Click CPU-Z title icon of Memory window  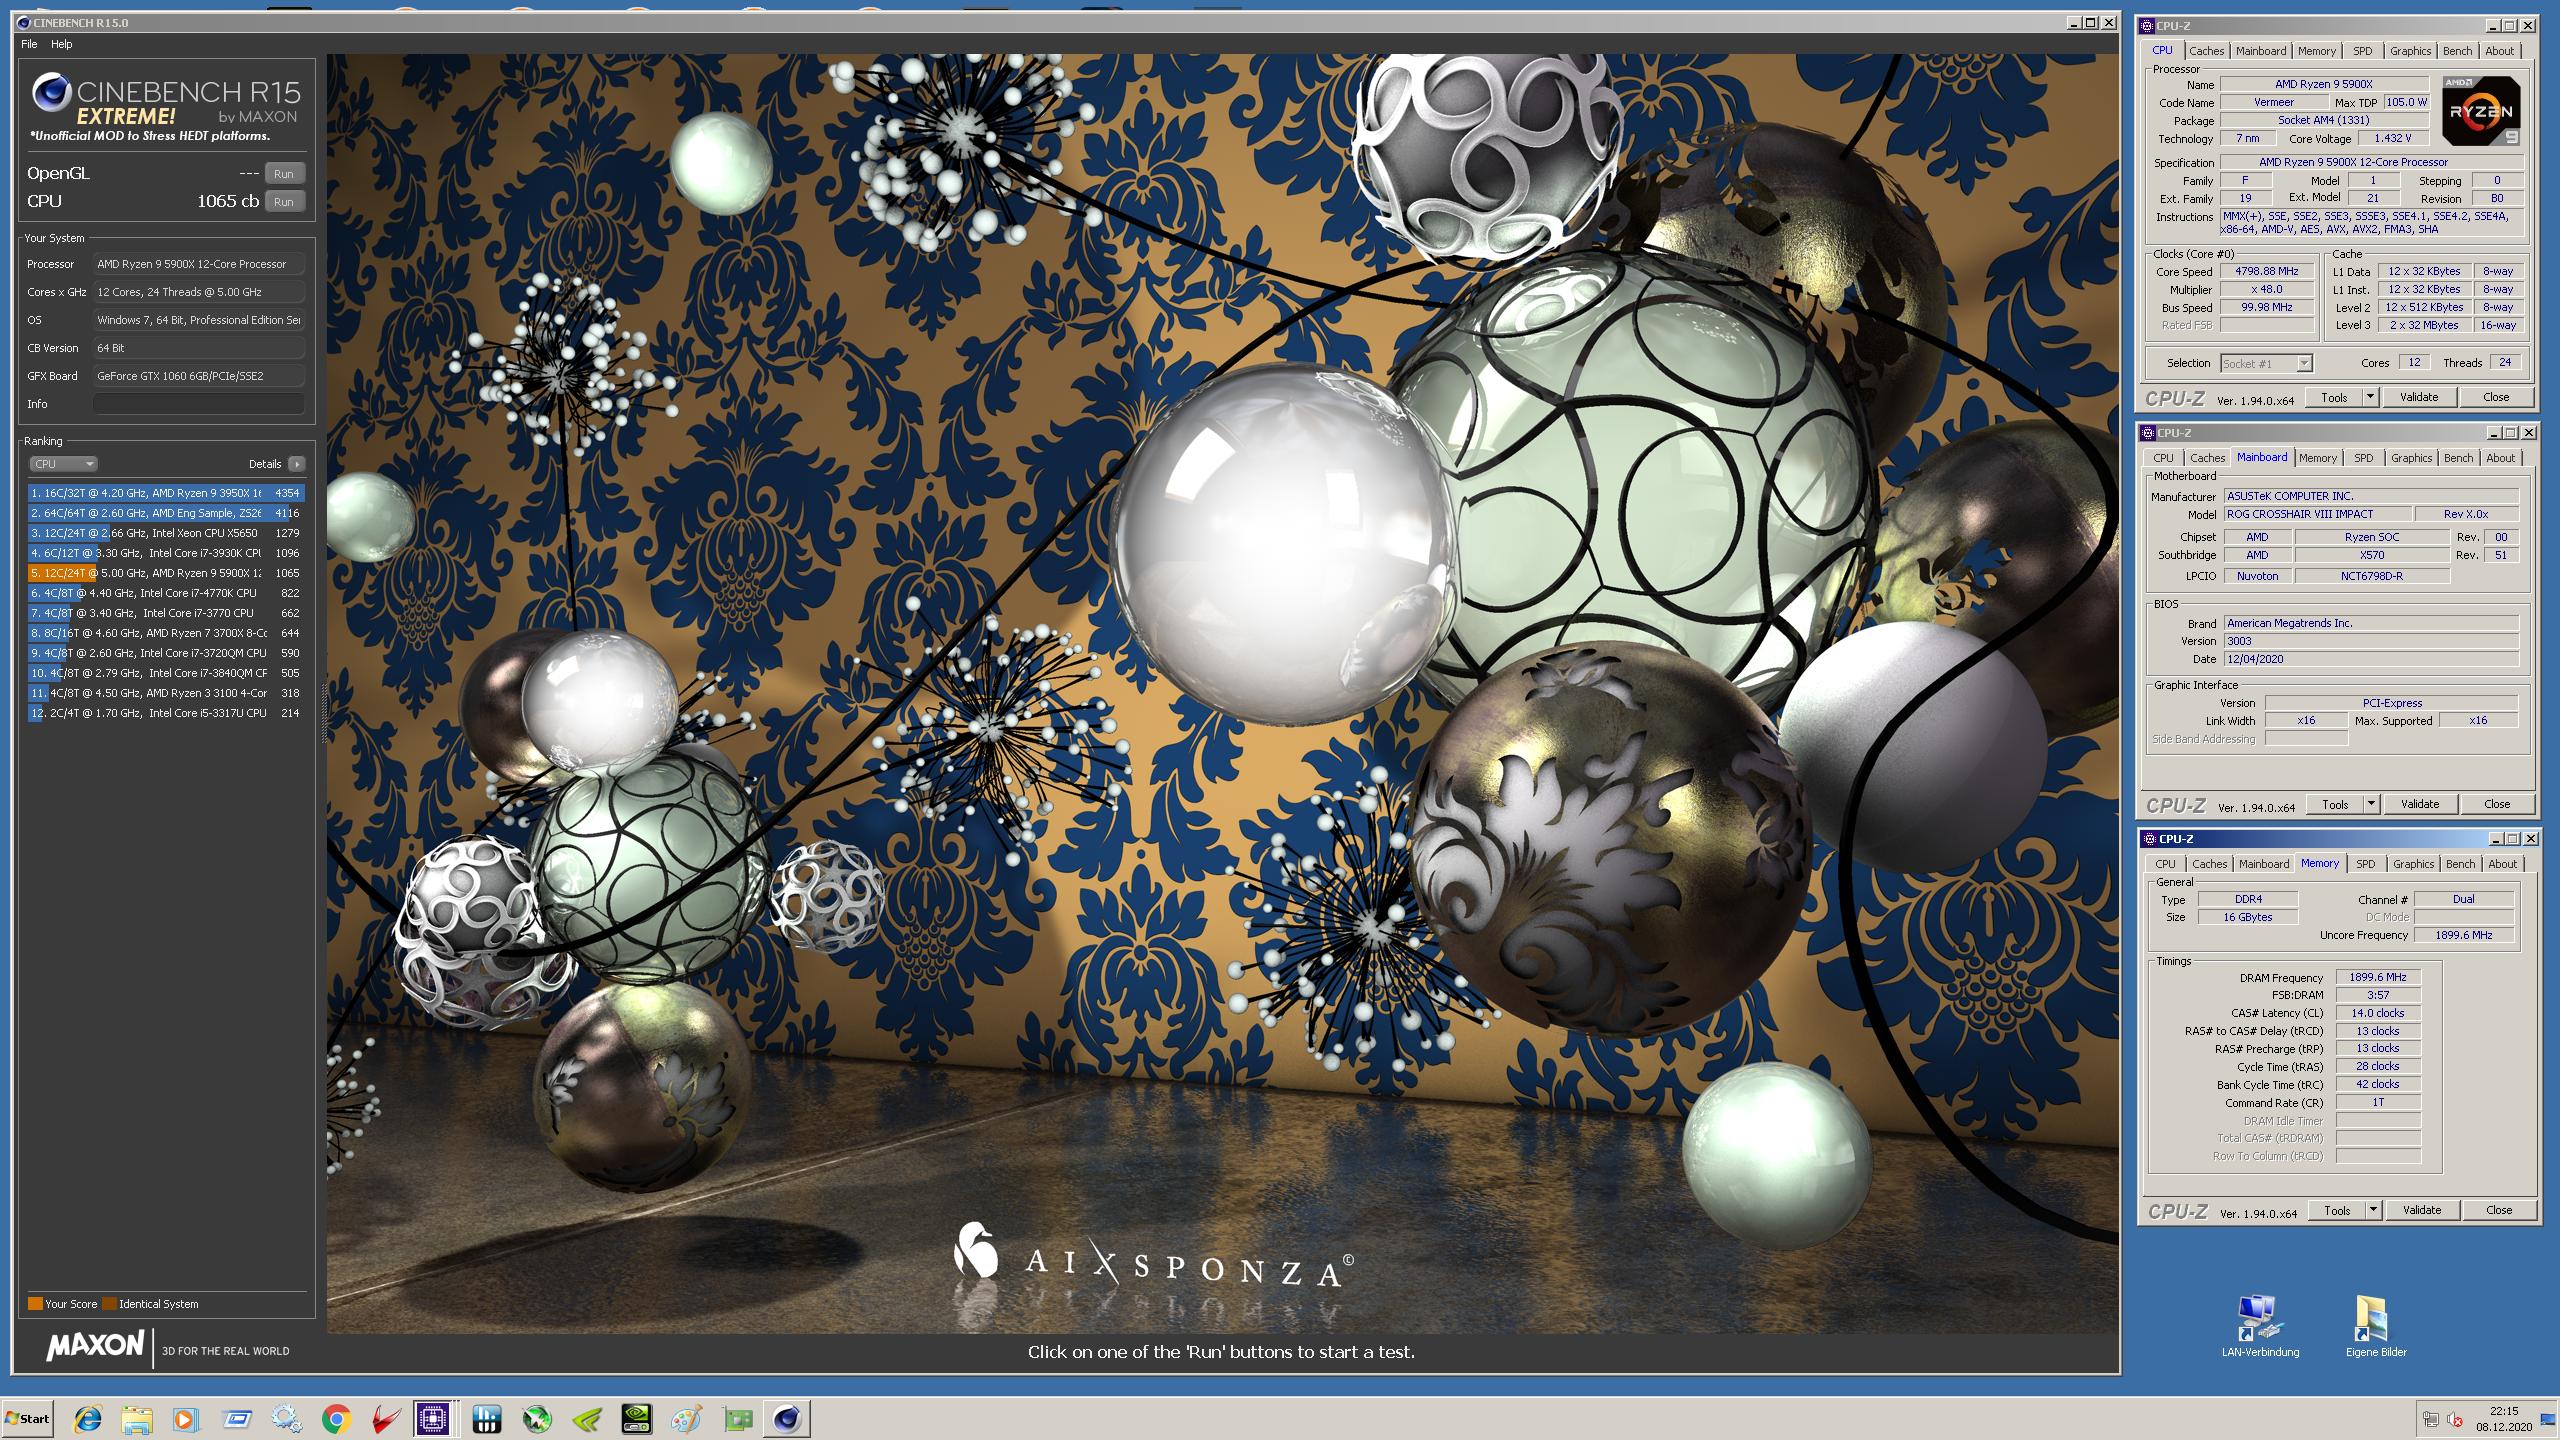point(2149,839)
